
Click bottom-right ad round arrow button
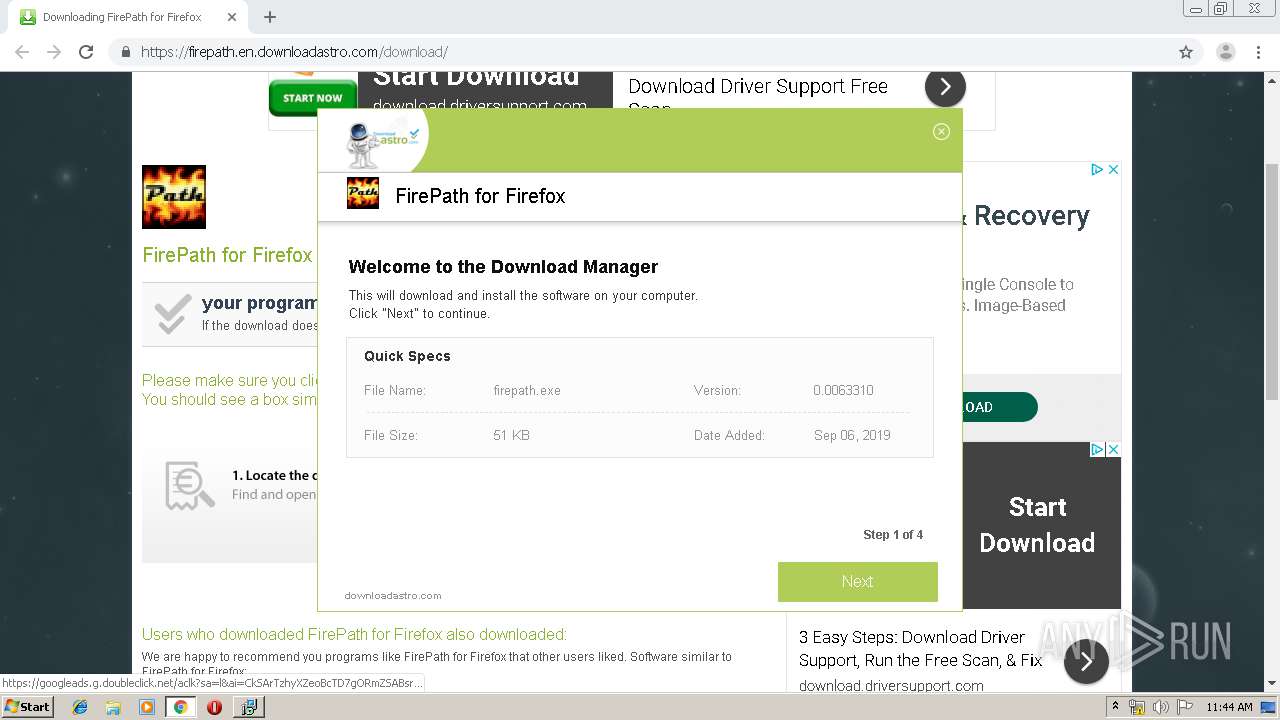[1086, 661]
